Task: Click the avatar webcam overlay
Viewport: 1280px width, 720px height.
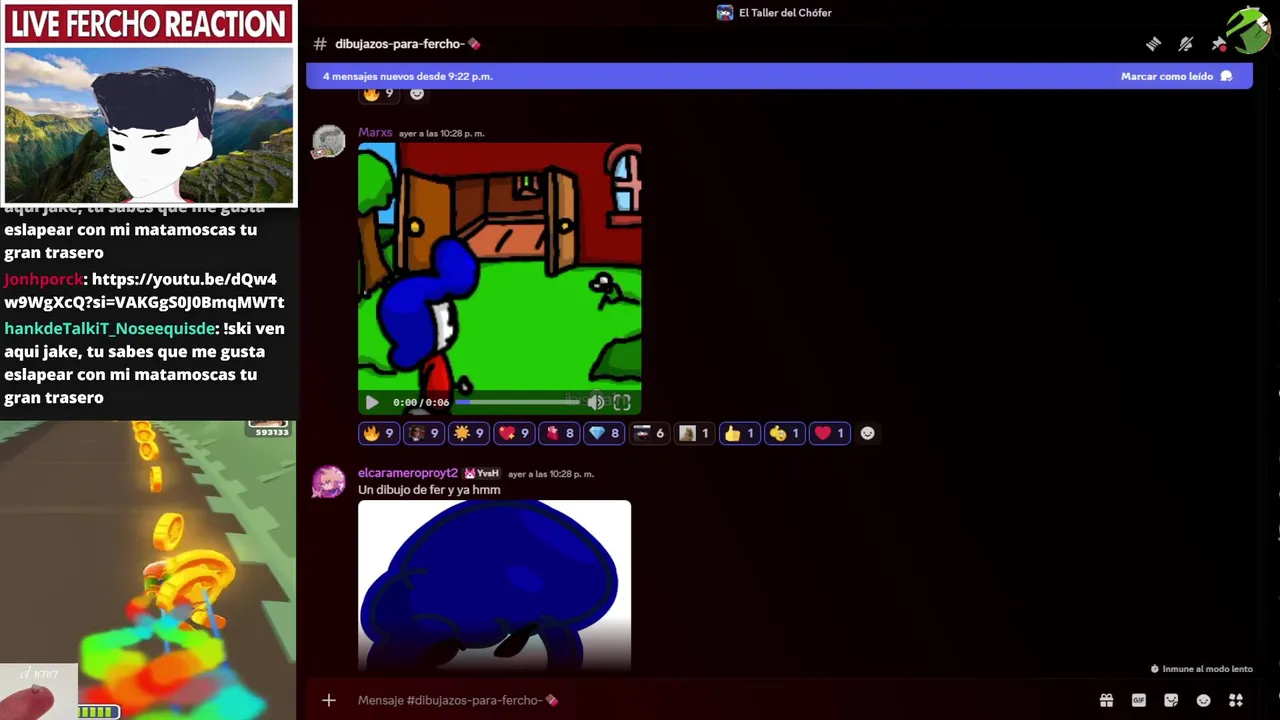Action: (149, 125)
